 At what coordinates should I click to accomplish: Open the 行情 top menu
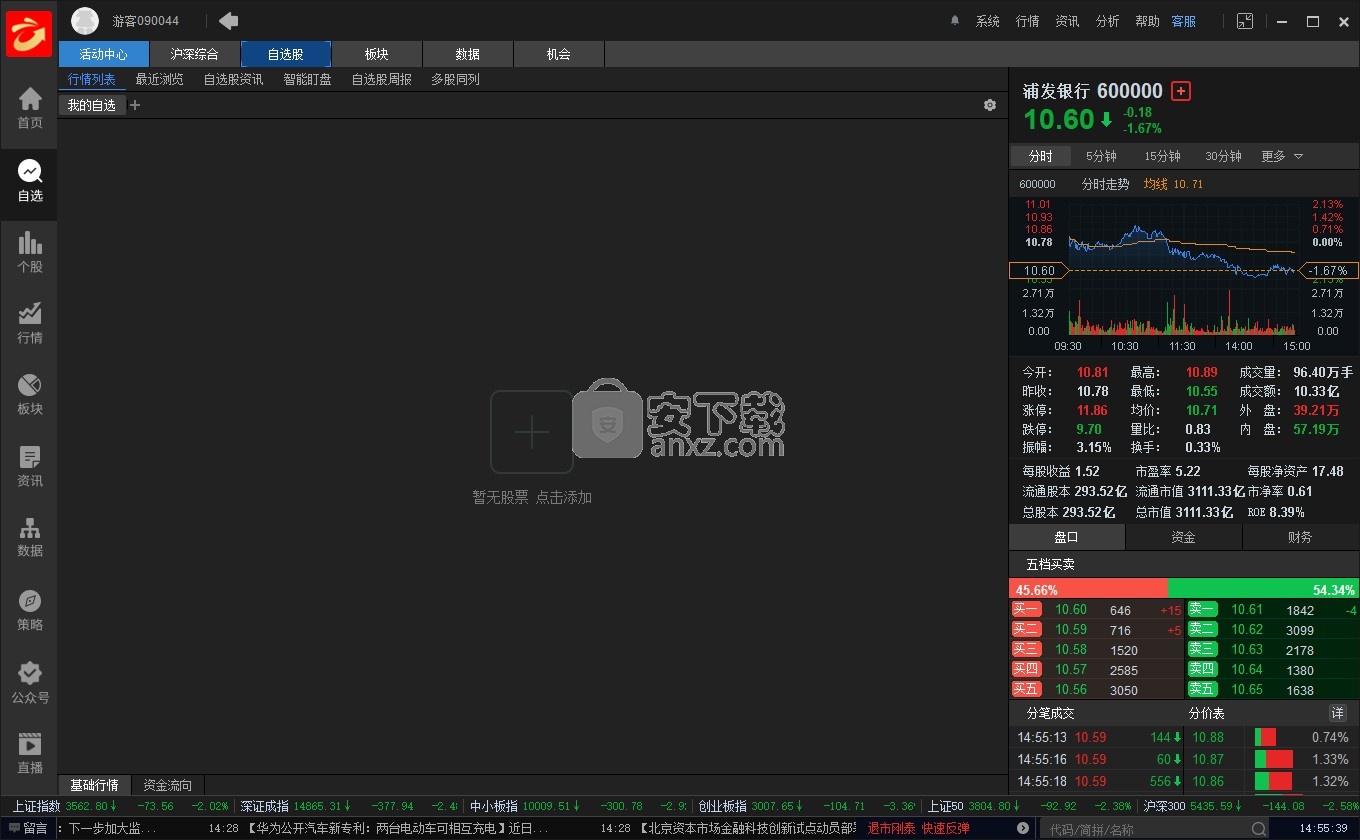1028,21
